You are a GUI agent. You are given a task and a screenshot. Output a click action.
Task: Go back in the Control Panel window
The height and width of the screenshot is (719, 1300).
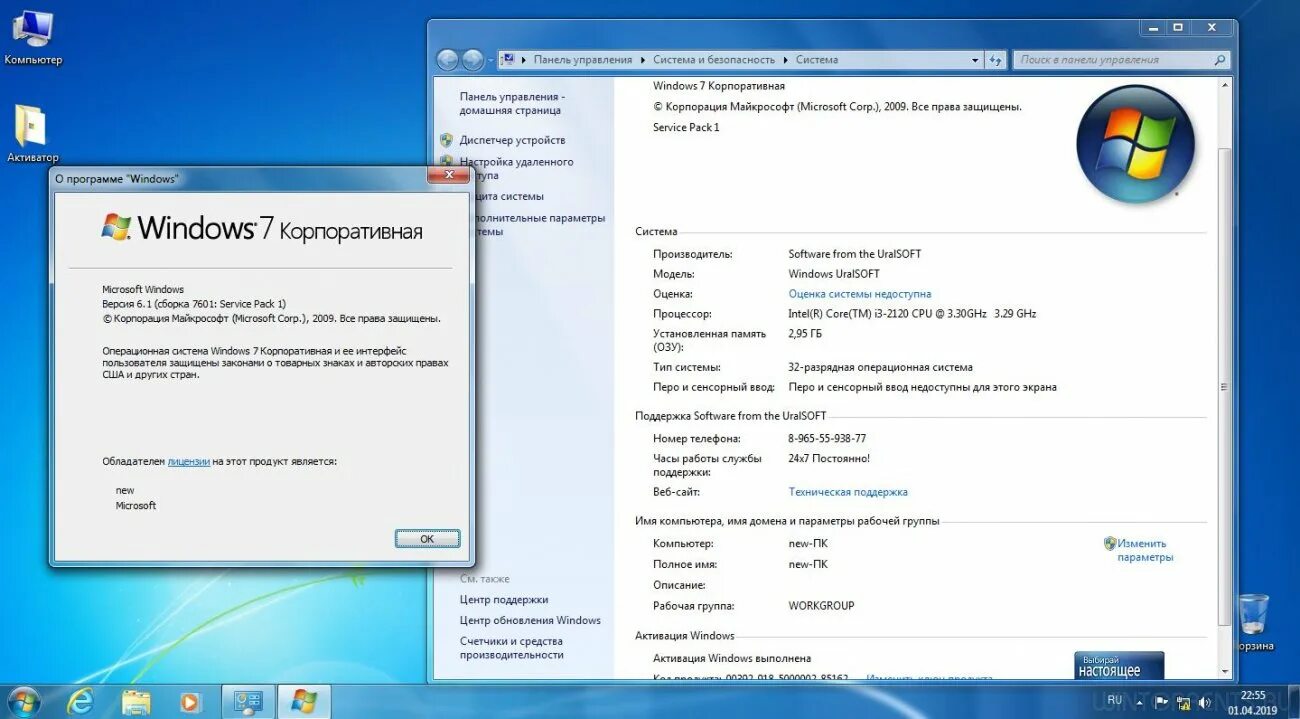448,60
